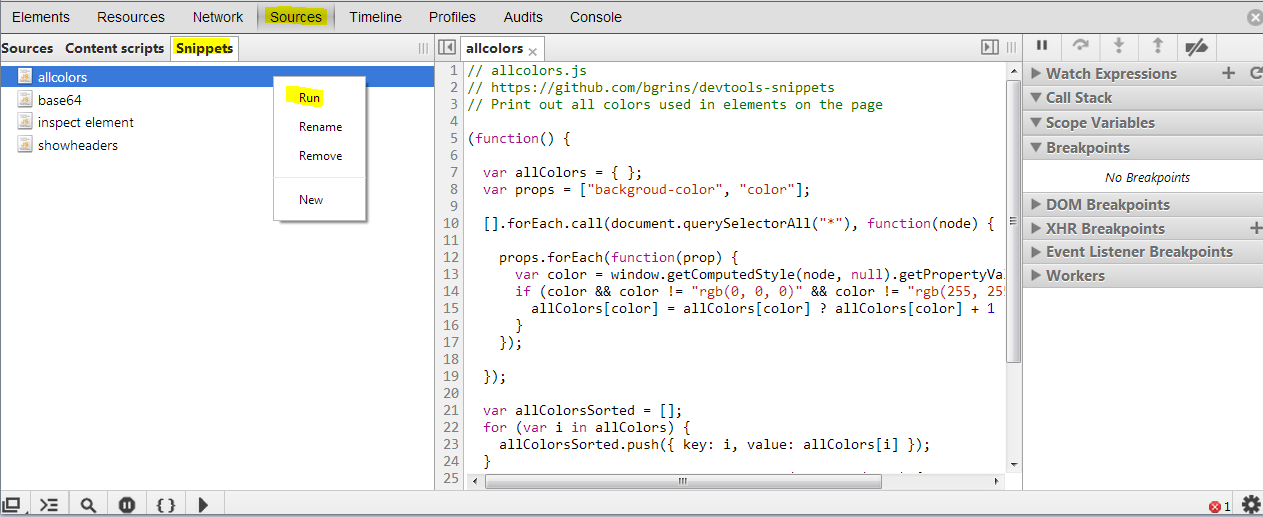Collapse Scope Variables section
The width and height of the screenshot is (1263, 517).
[1036, 122]
